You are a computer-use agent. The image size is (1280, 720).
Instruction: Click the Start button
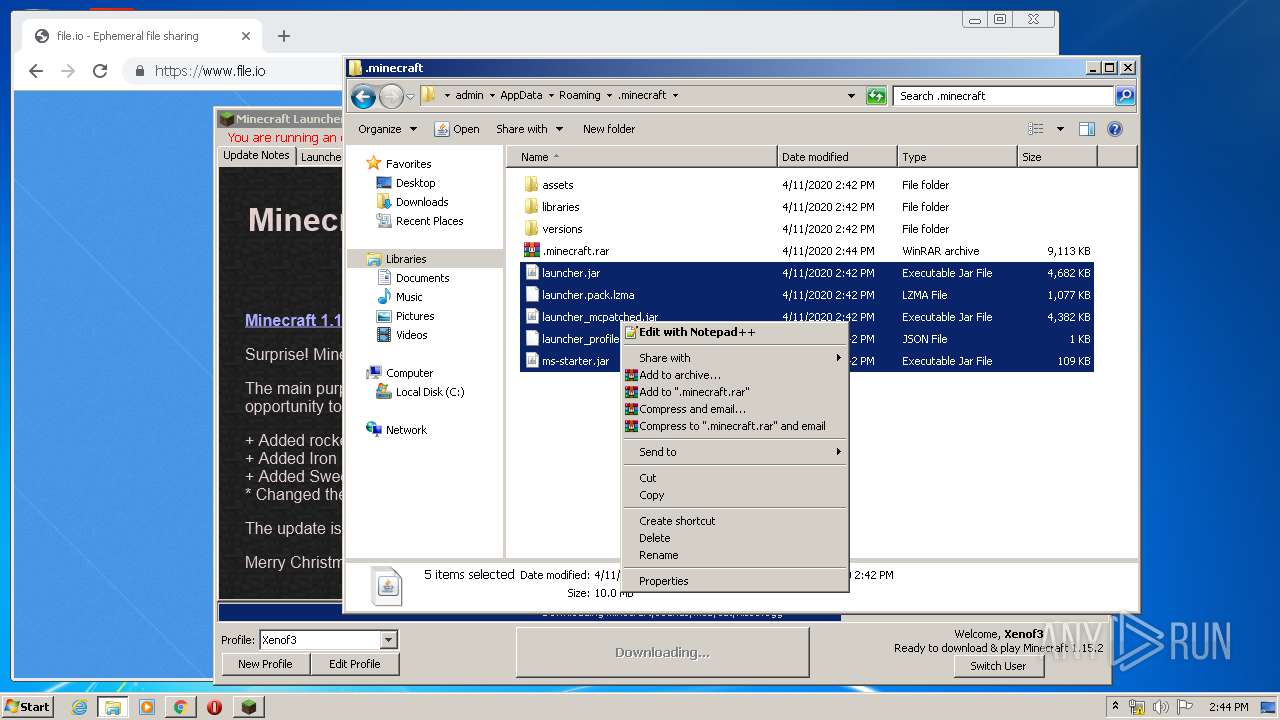point(28,707)
